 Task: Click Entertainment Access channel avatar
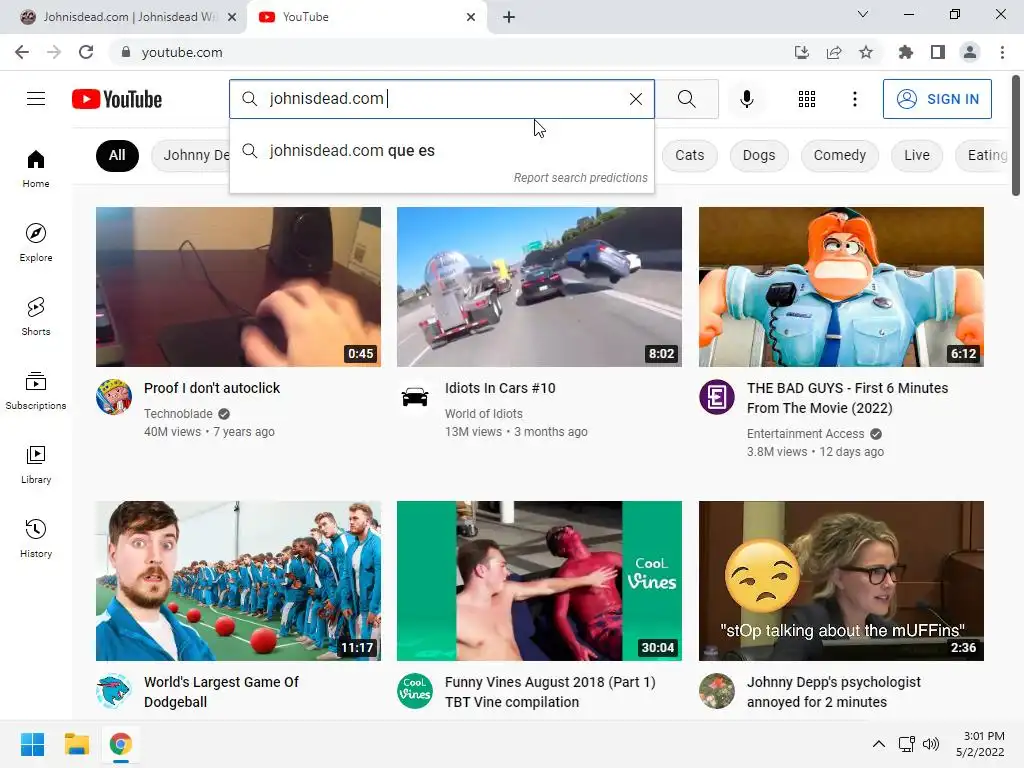coord(716,396)
